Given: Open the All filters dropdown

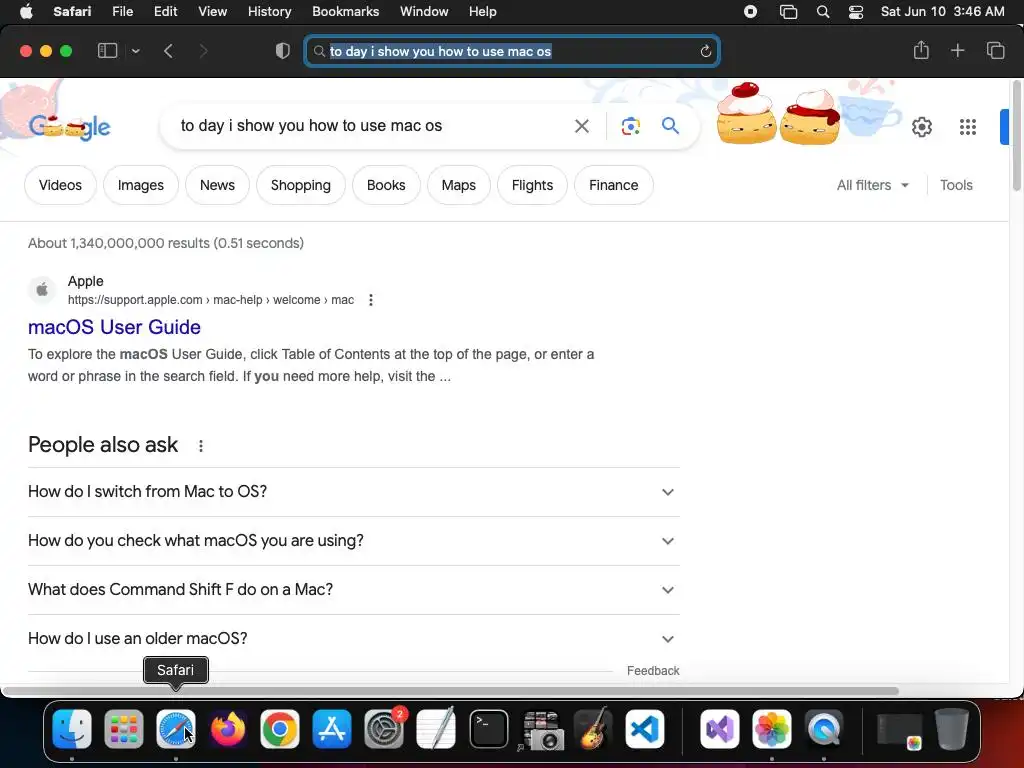Looking at the screenshot, I should click(x=872, y=185).
